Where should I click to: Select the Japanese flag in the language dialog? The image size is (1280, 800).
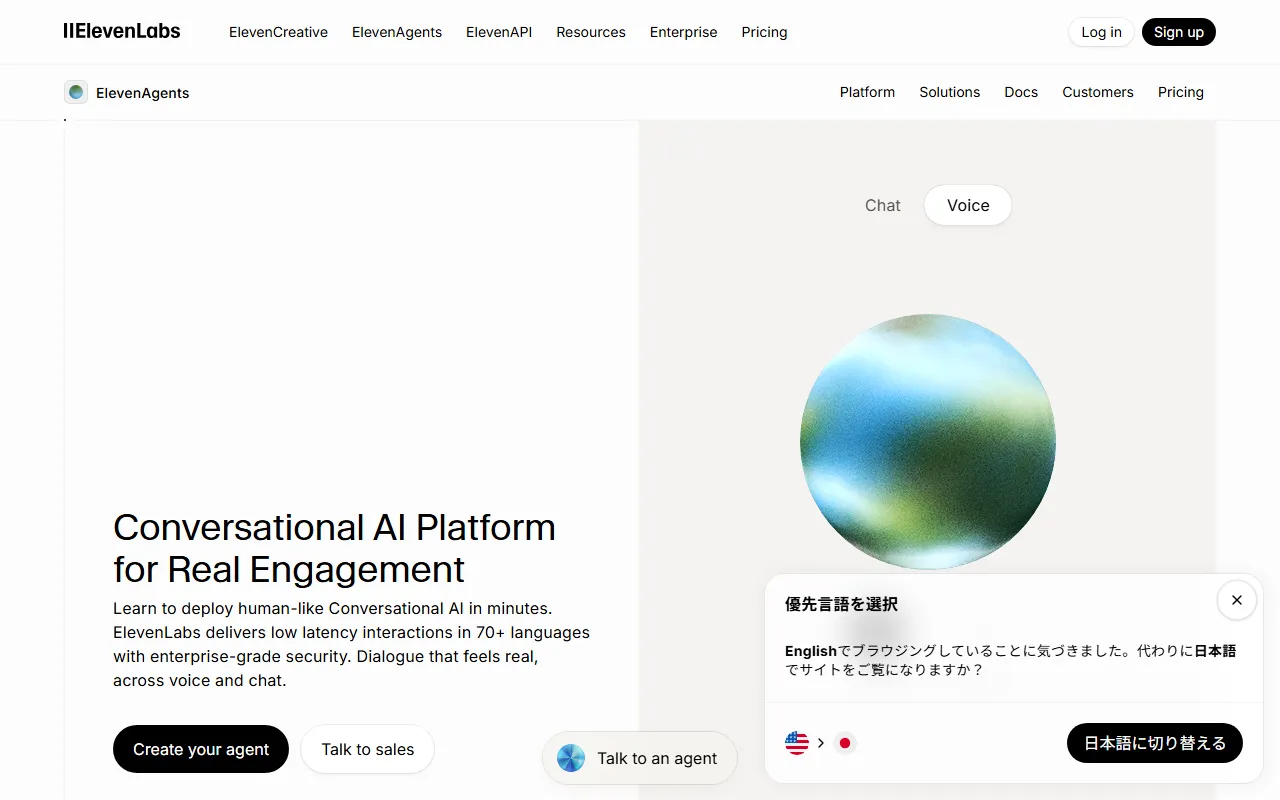click(x=845, y=743)
